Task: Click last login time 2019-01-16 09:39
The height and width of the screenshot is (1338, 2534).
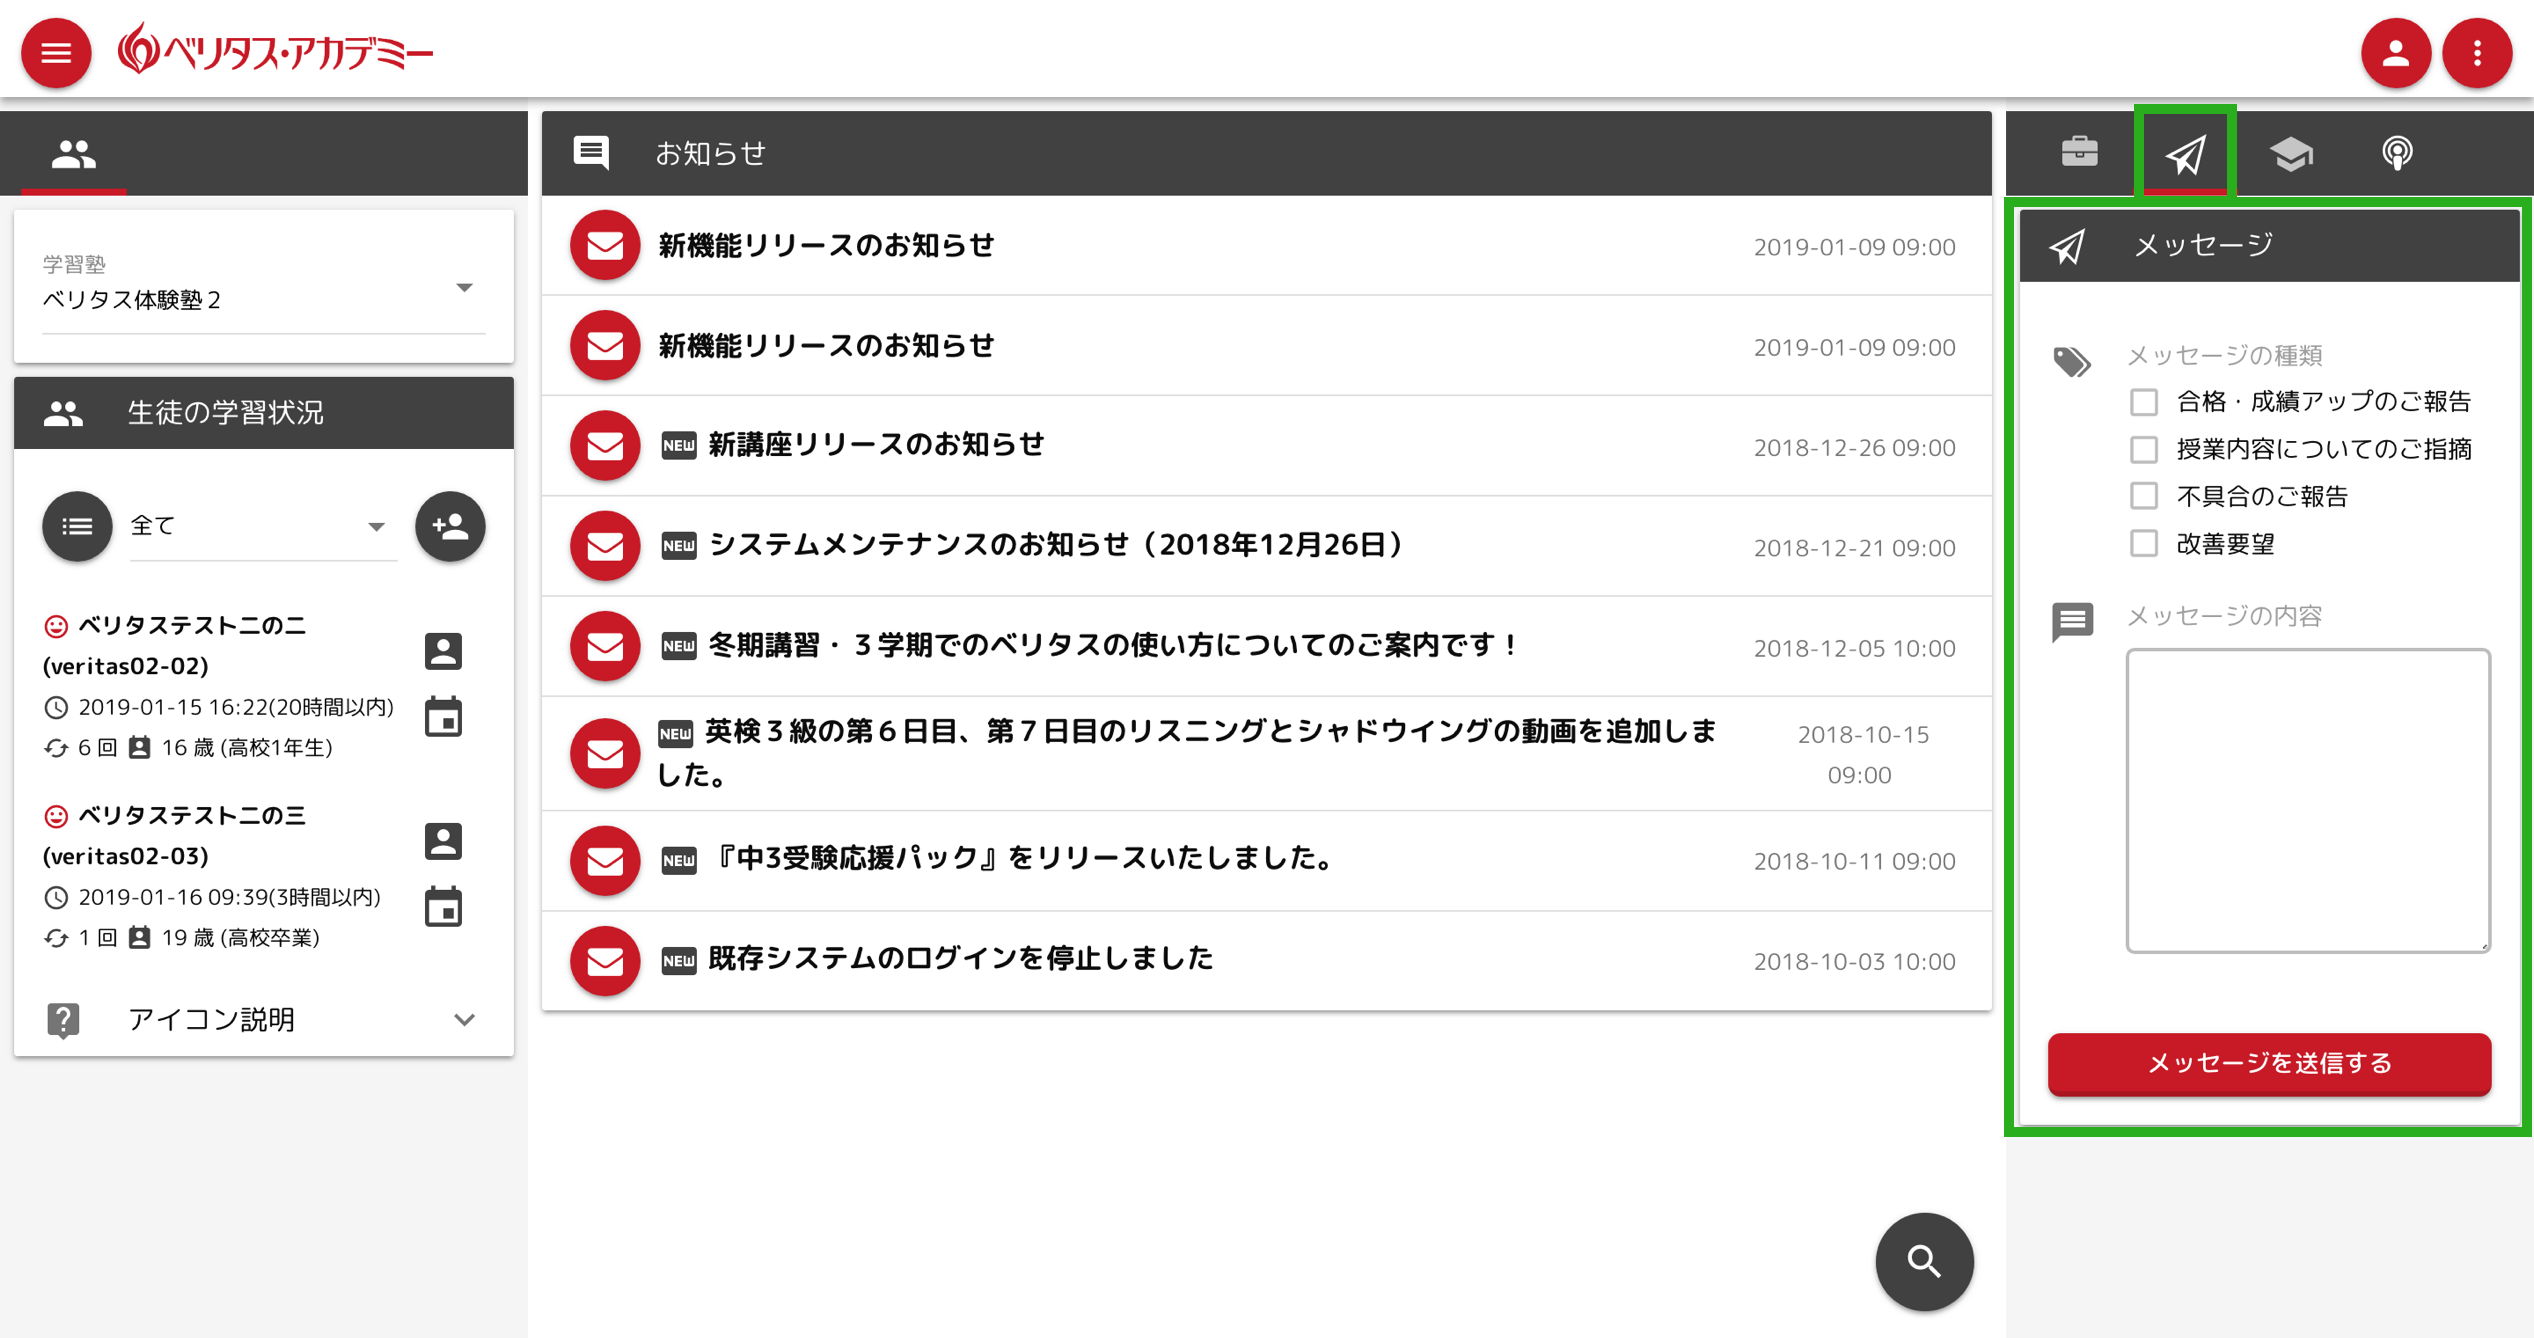Action: coord(230,897)
